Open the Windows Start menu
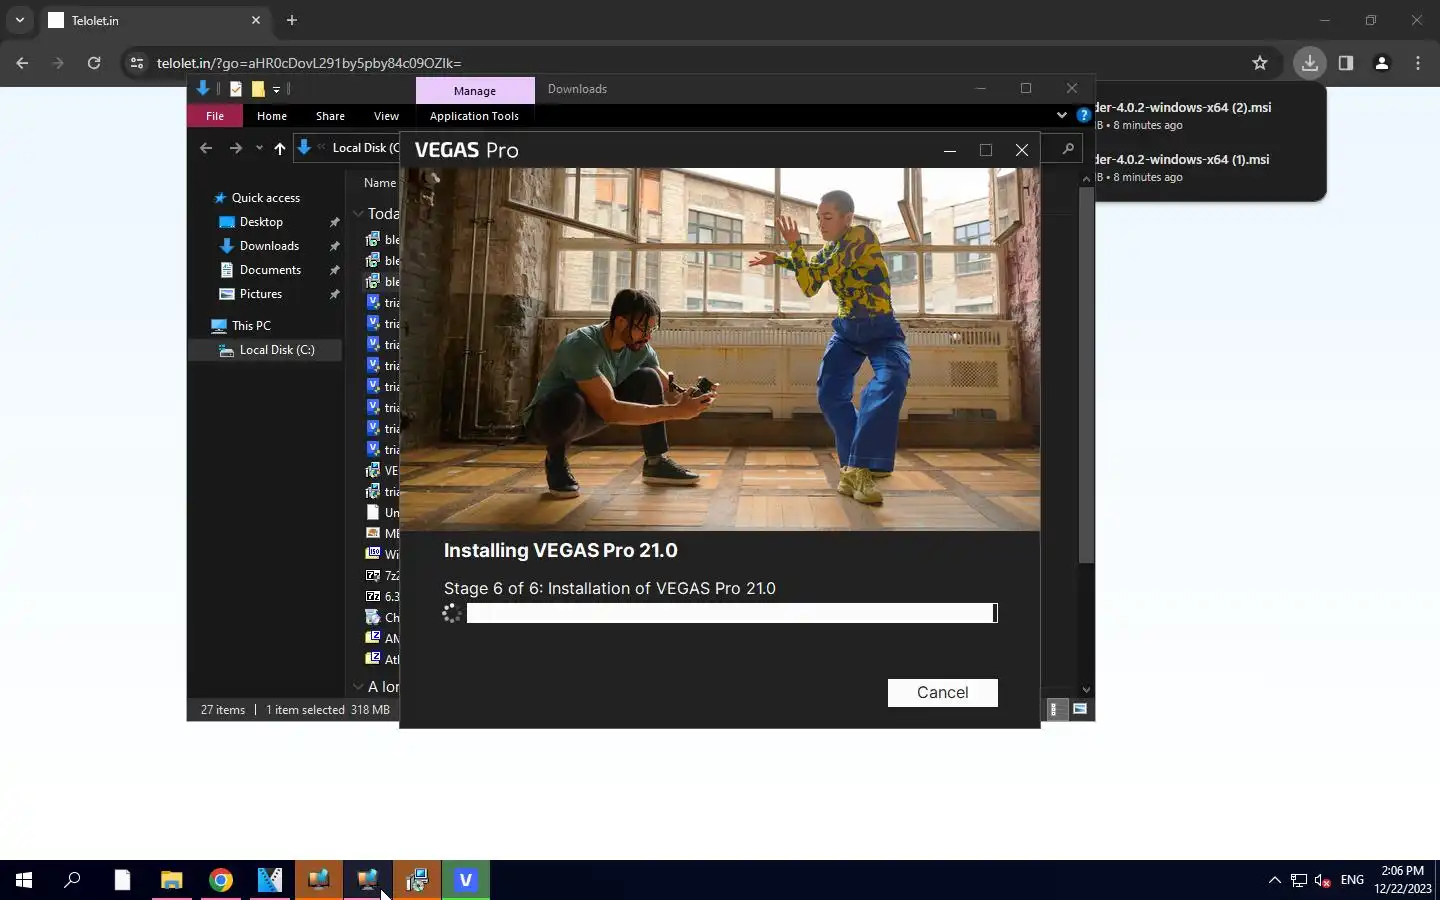The image size is (1440, 900). pos(24,880)
